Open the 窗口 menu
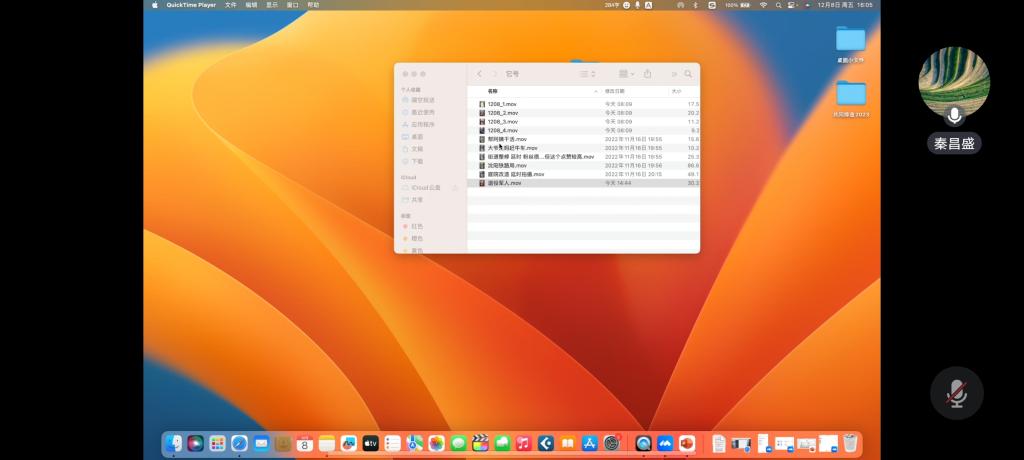 (293, 5)
